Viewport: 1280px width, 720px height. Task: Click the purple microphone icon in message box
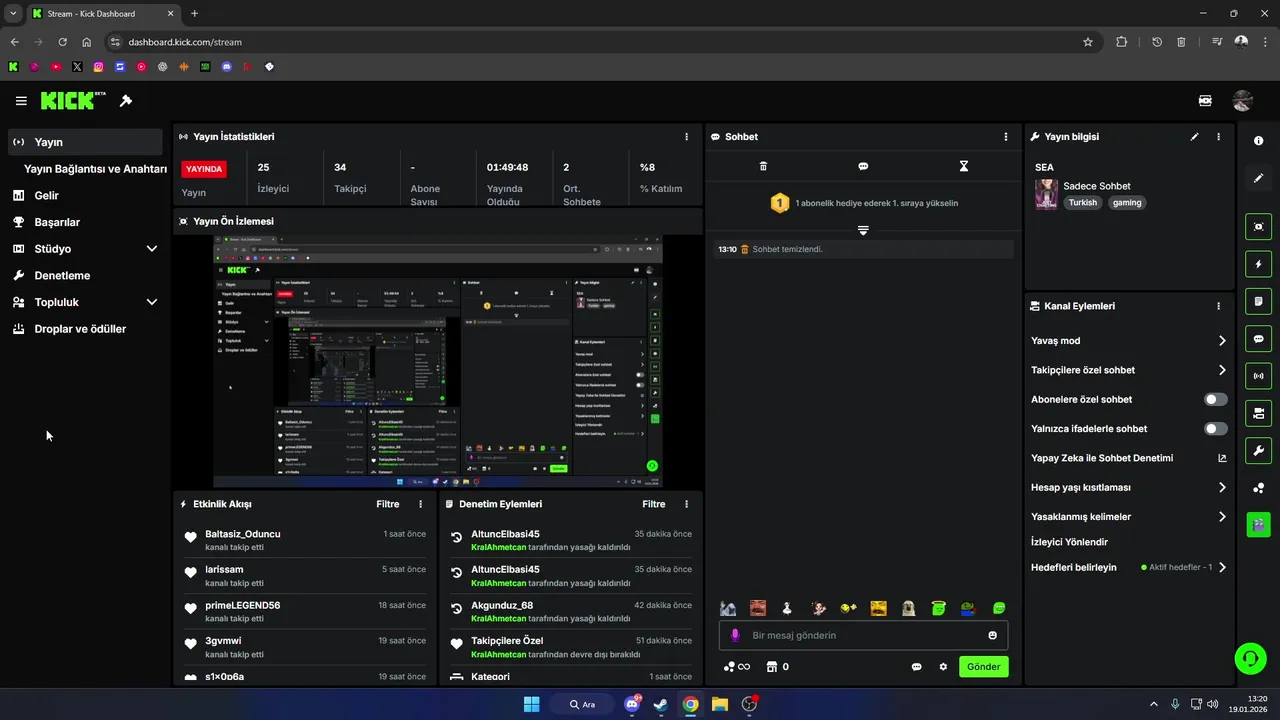point(736,635)
